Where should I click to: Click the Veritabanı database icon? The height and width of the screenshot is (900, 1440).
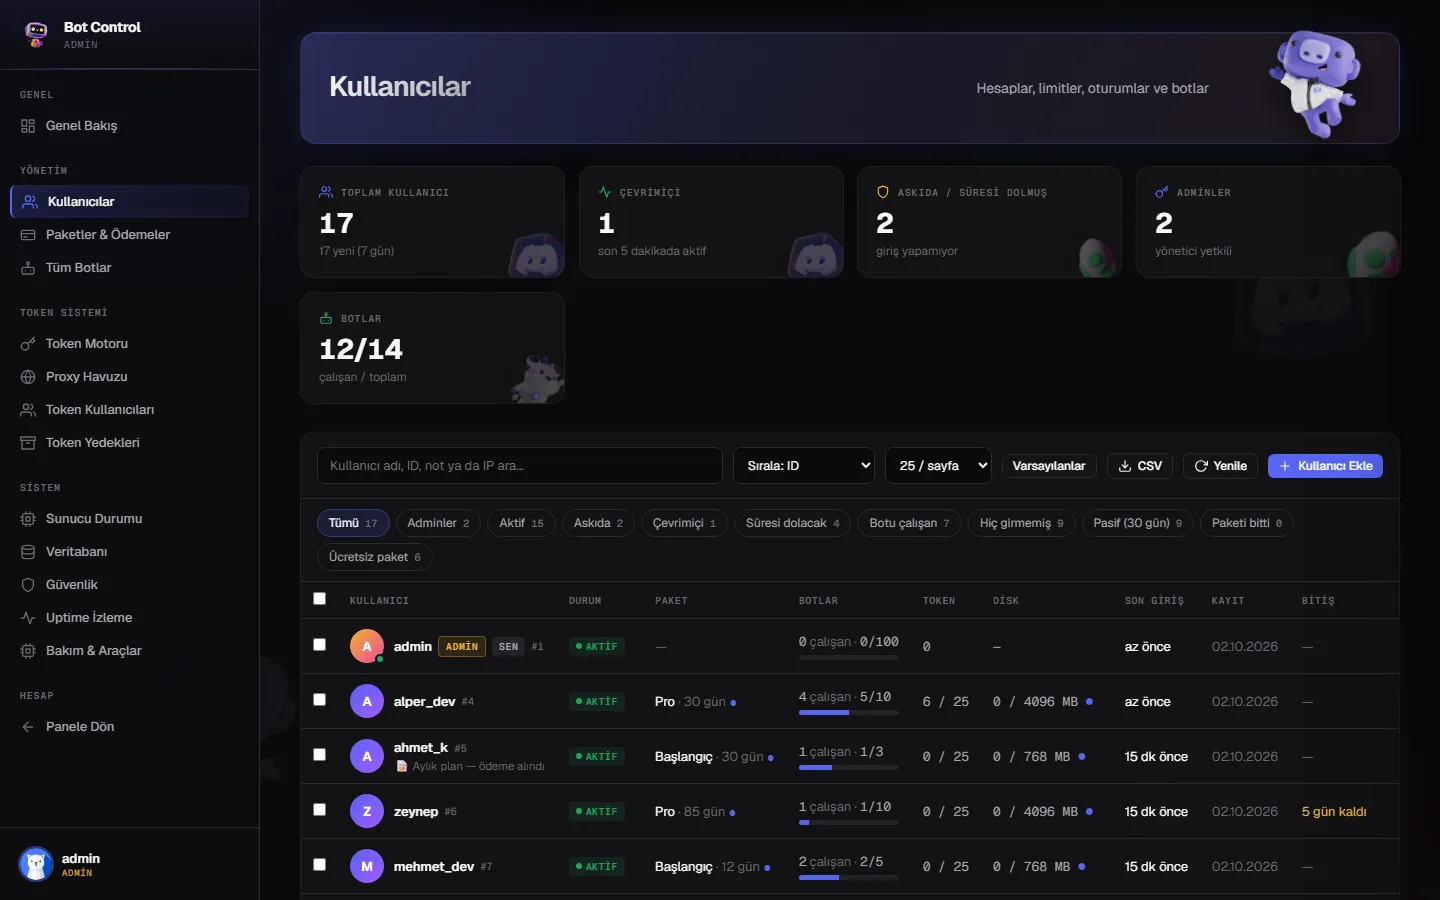[28, 552]
